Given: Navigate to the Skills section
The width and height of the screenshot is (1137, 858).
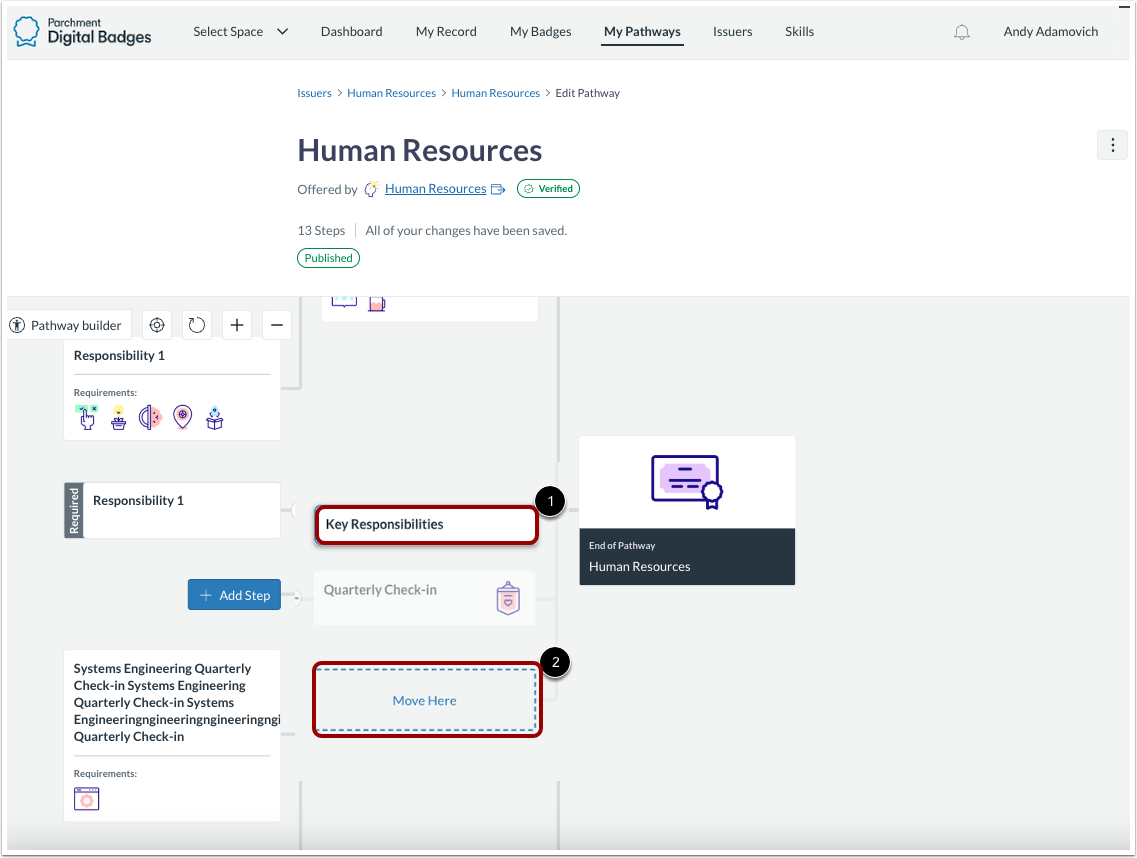Looking at the screenshot, I should (799, 31).
